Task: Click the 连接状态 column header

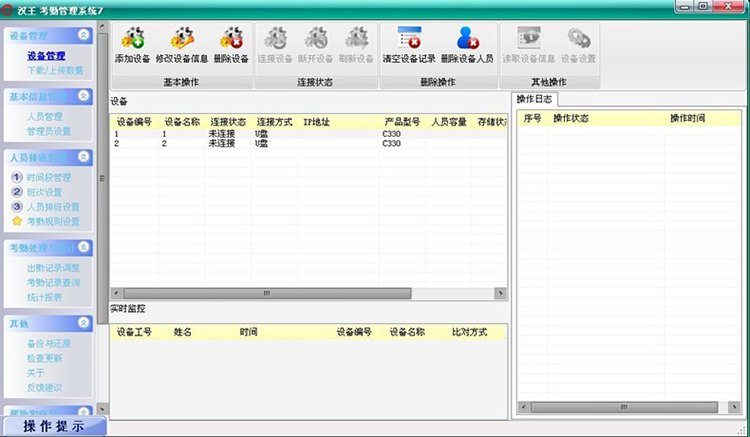Action: pyautogui.click(x=228, y=122)
